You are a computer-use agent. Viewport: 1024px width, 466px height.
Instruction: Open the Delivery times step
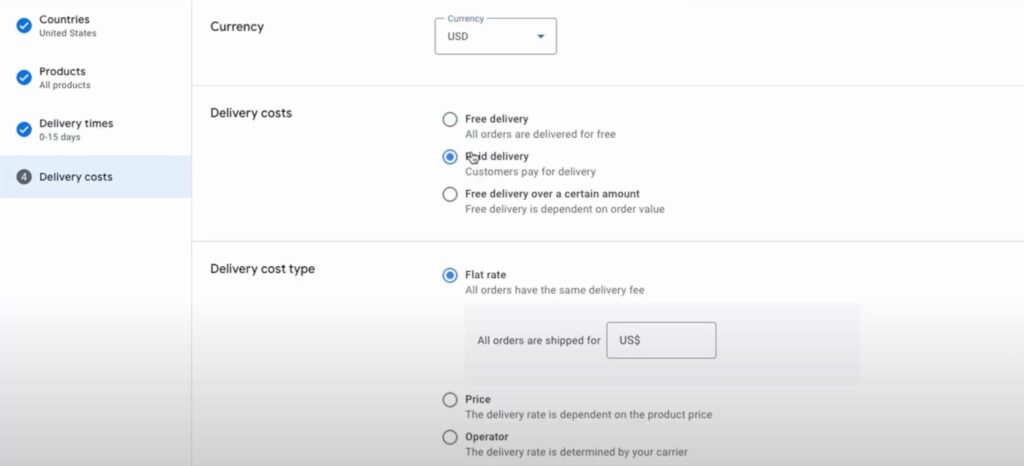(95, 129)
